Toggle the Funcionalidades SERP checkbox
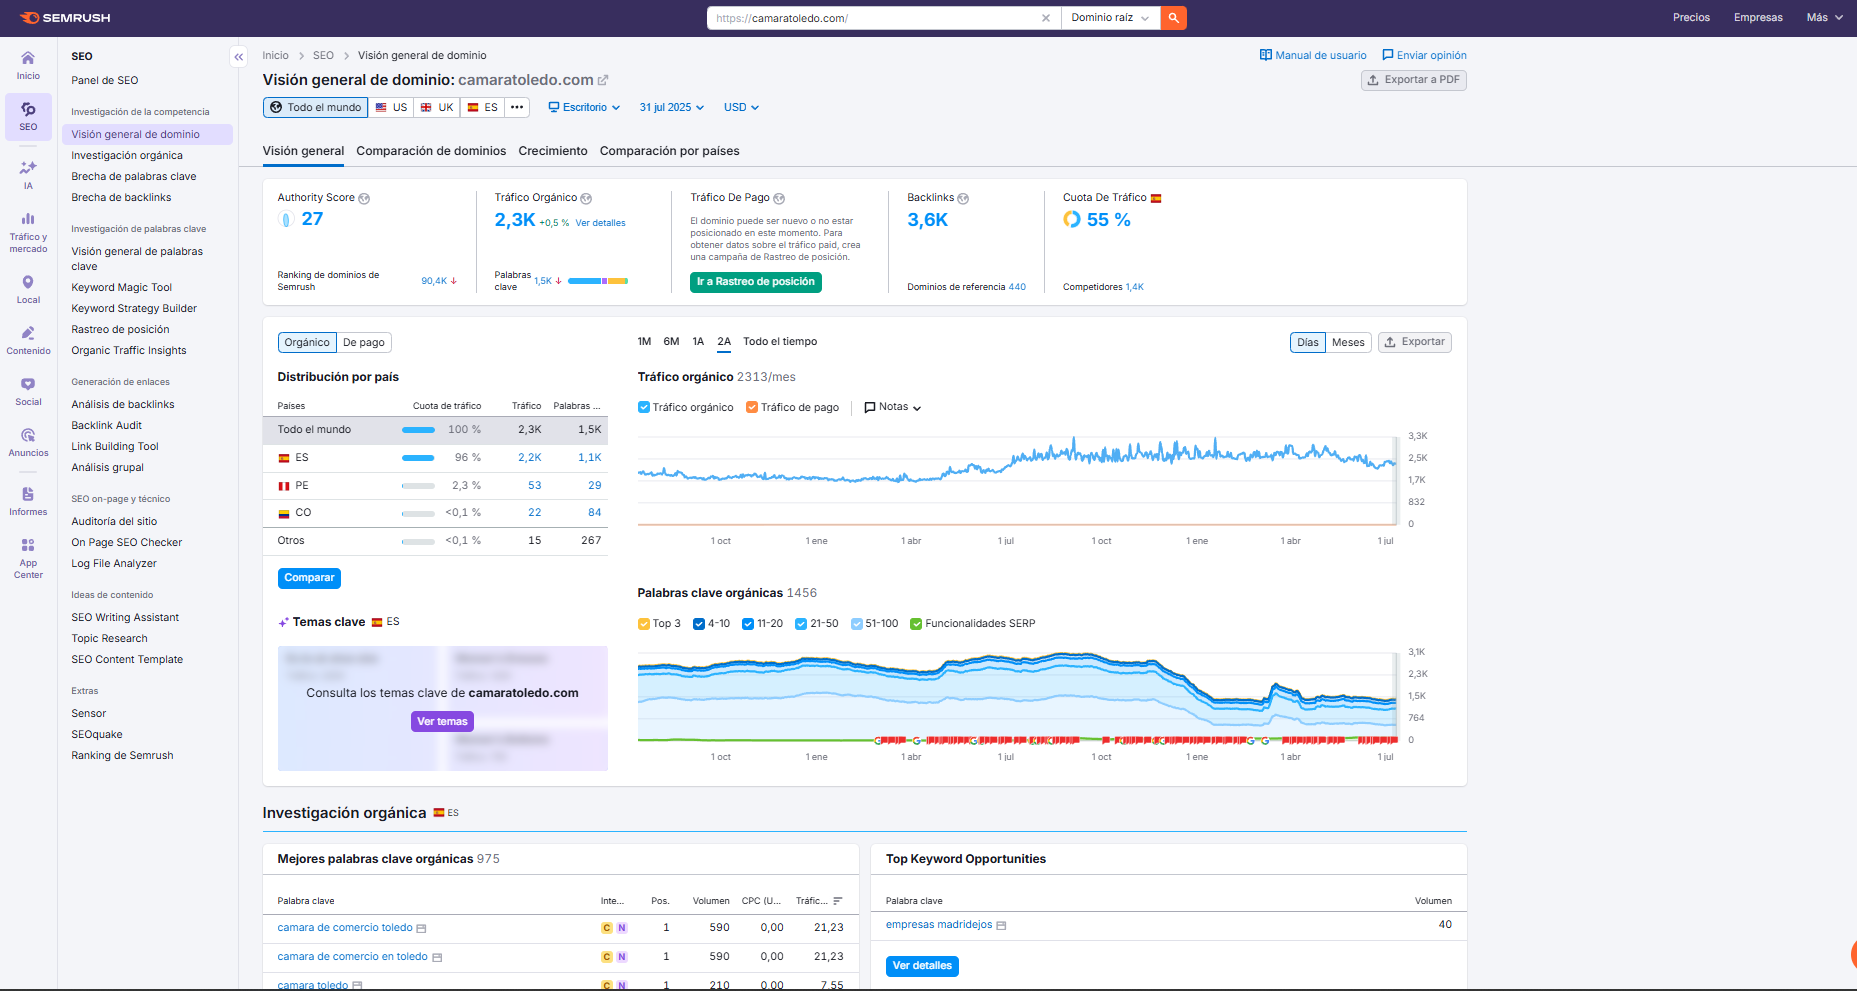 pyautogui.click(x=916, y=624)
